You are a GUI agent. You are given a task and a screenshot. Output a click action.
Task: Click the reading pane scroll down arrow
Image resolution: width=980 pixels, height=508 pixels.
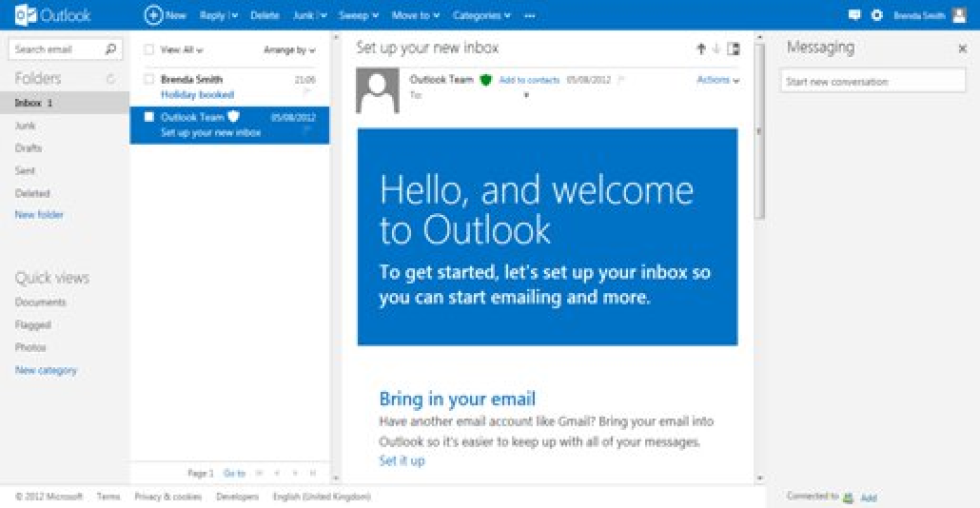pos(759,478)
